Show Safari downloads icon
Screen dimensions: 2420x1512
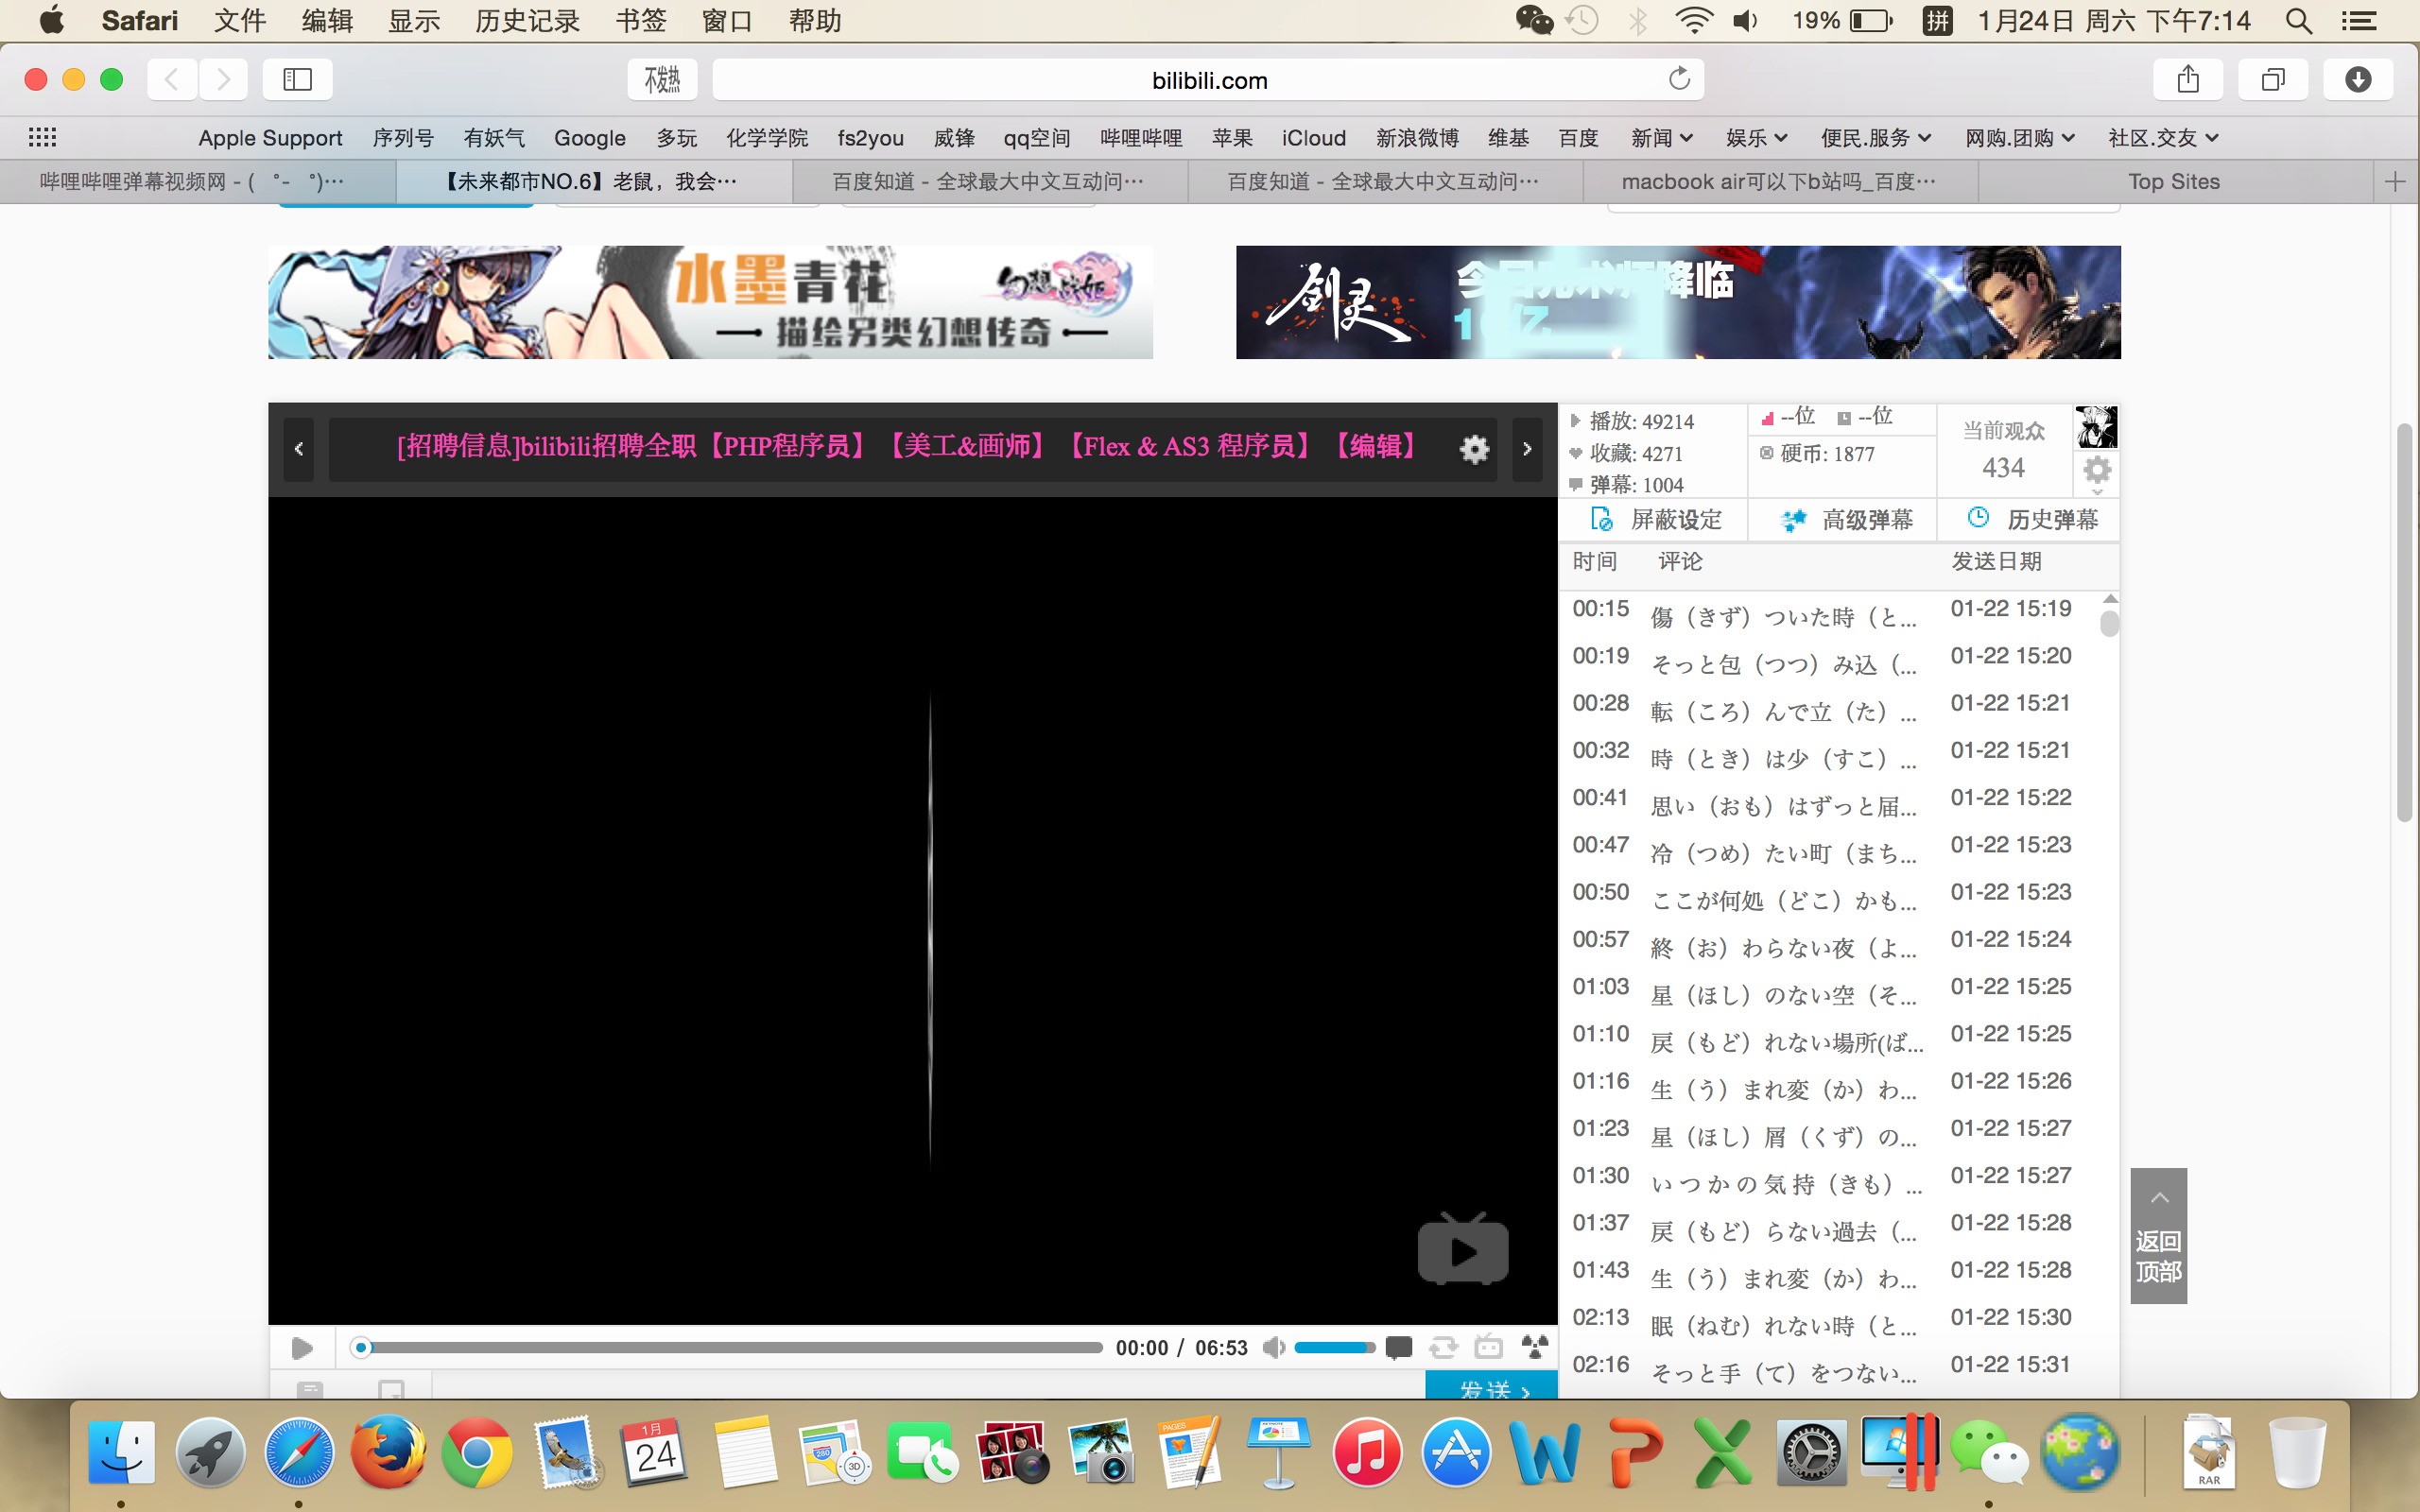pyautogui.click(x=2357, y=80)
